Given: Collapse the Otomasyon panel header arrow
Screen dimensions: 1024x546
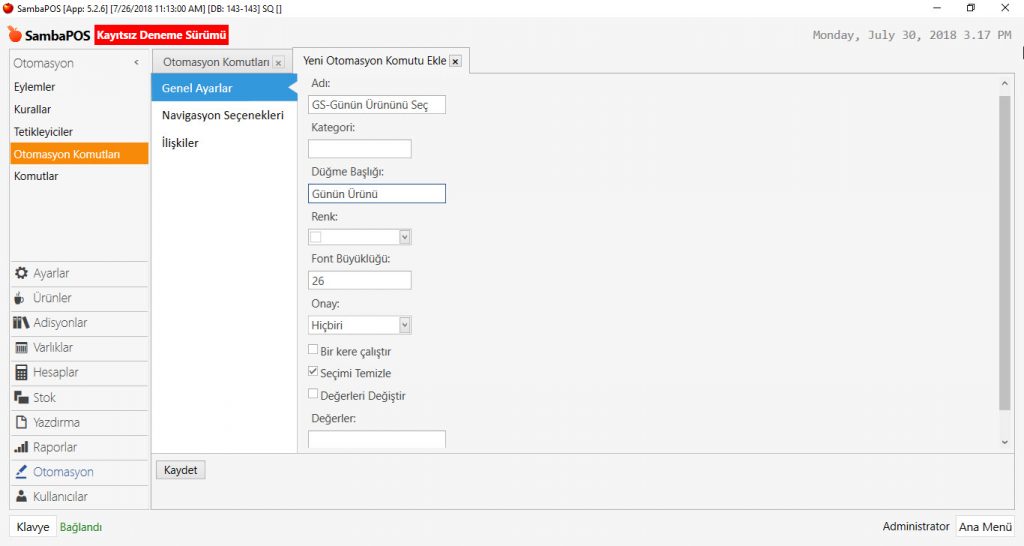Looking at the screenshot, I should [136, 63].
